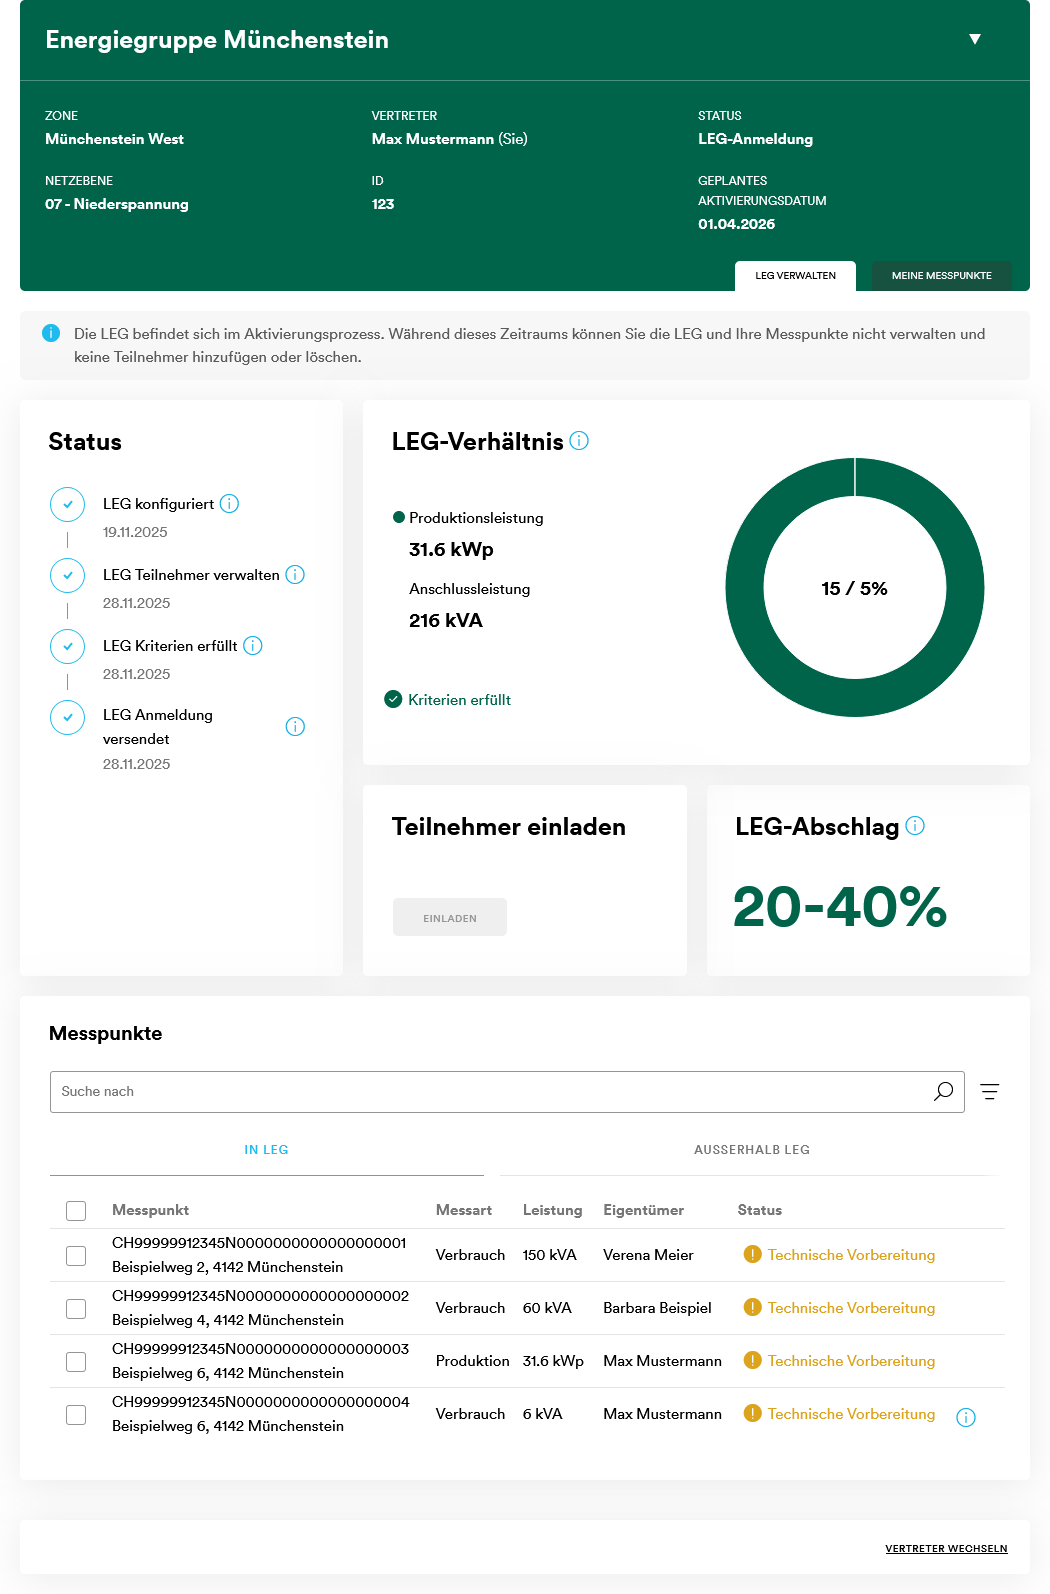Screen dimensions: 1050x1594
Task: Open info tooltip for LEG-Abschlag heading
Action: [x=915, y=826]
